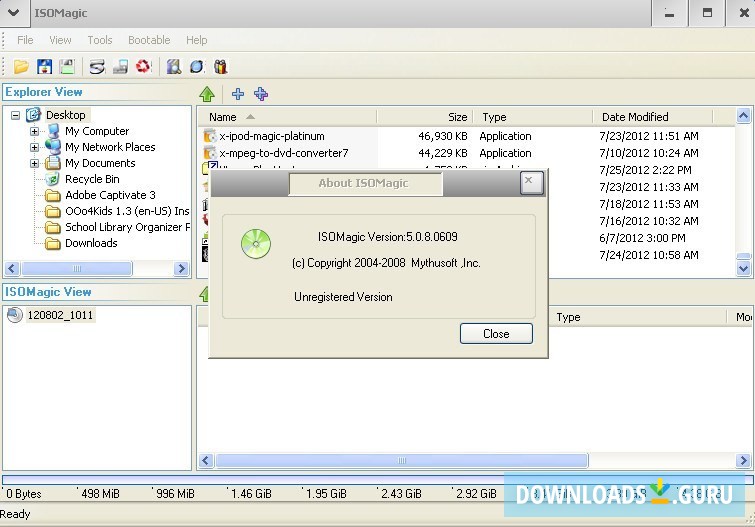Expand the My Network Places node
This screenshot has height=527, width=755.
(34, 147)
